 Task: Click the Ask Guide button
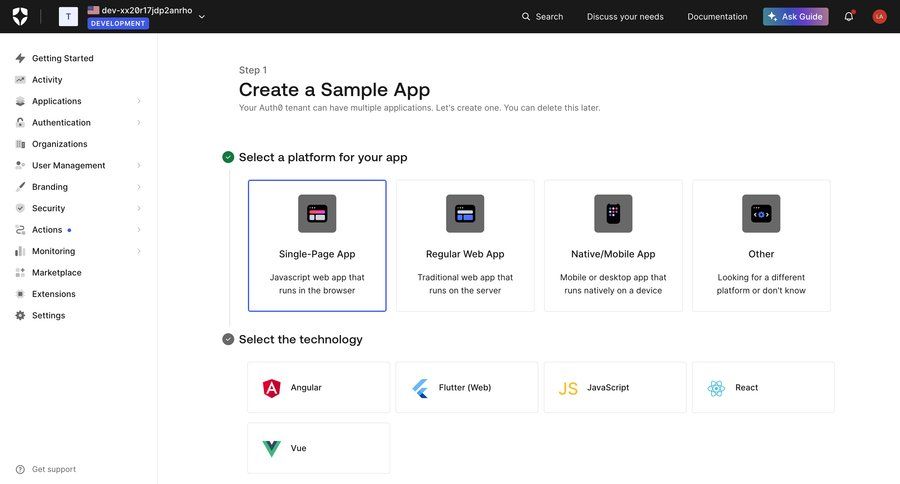[796, 17]
